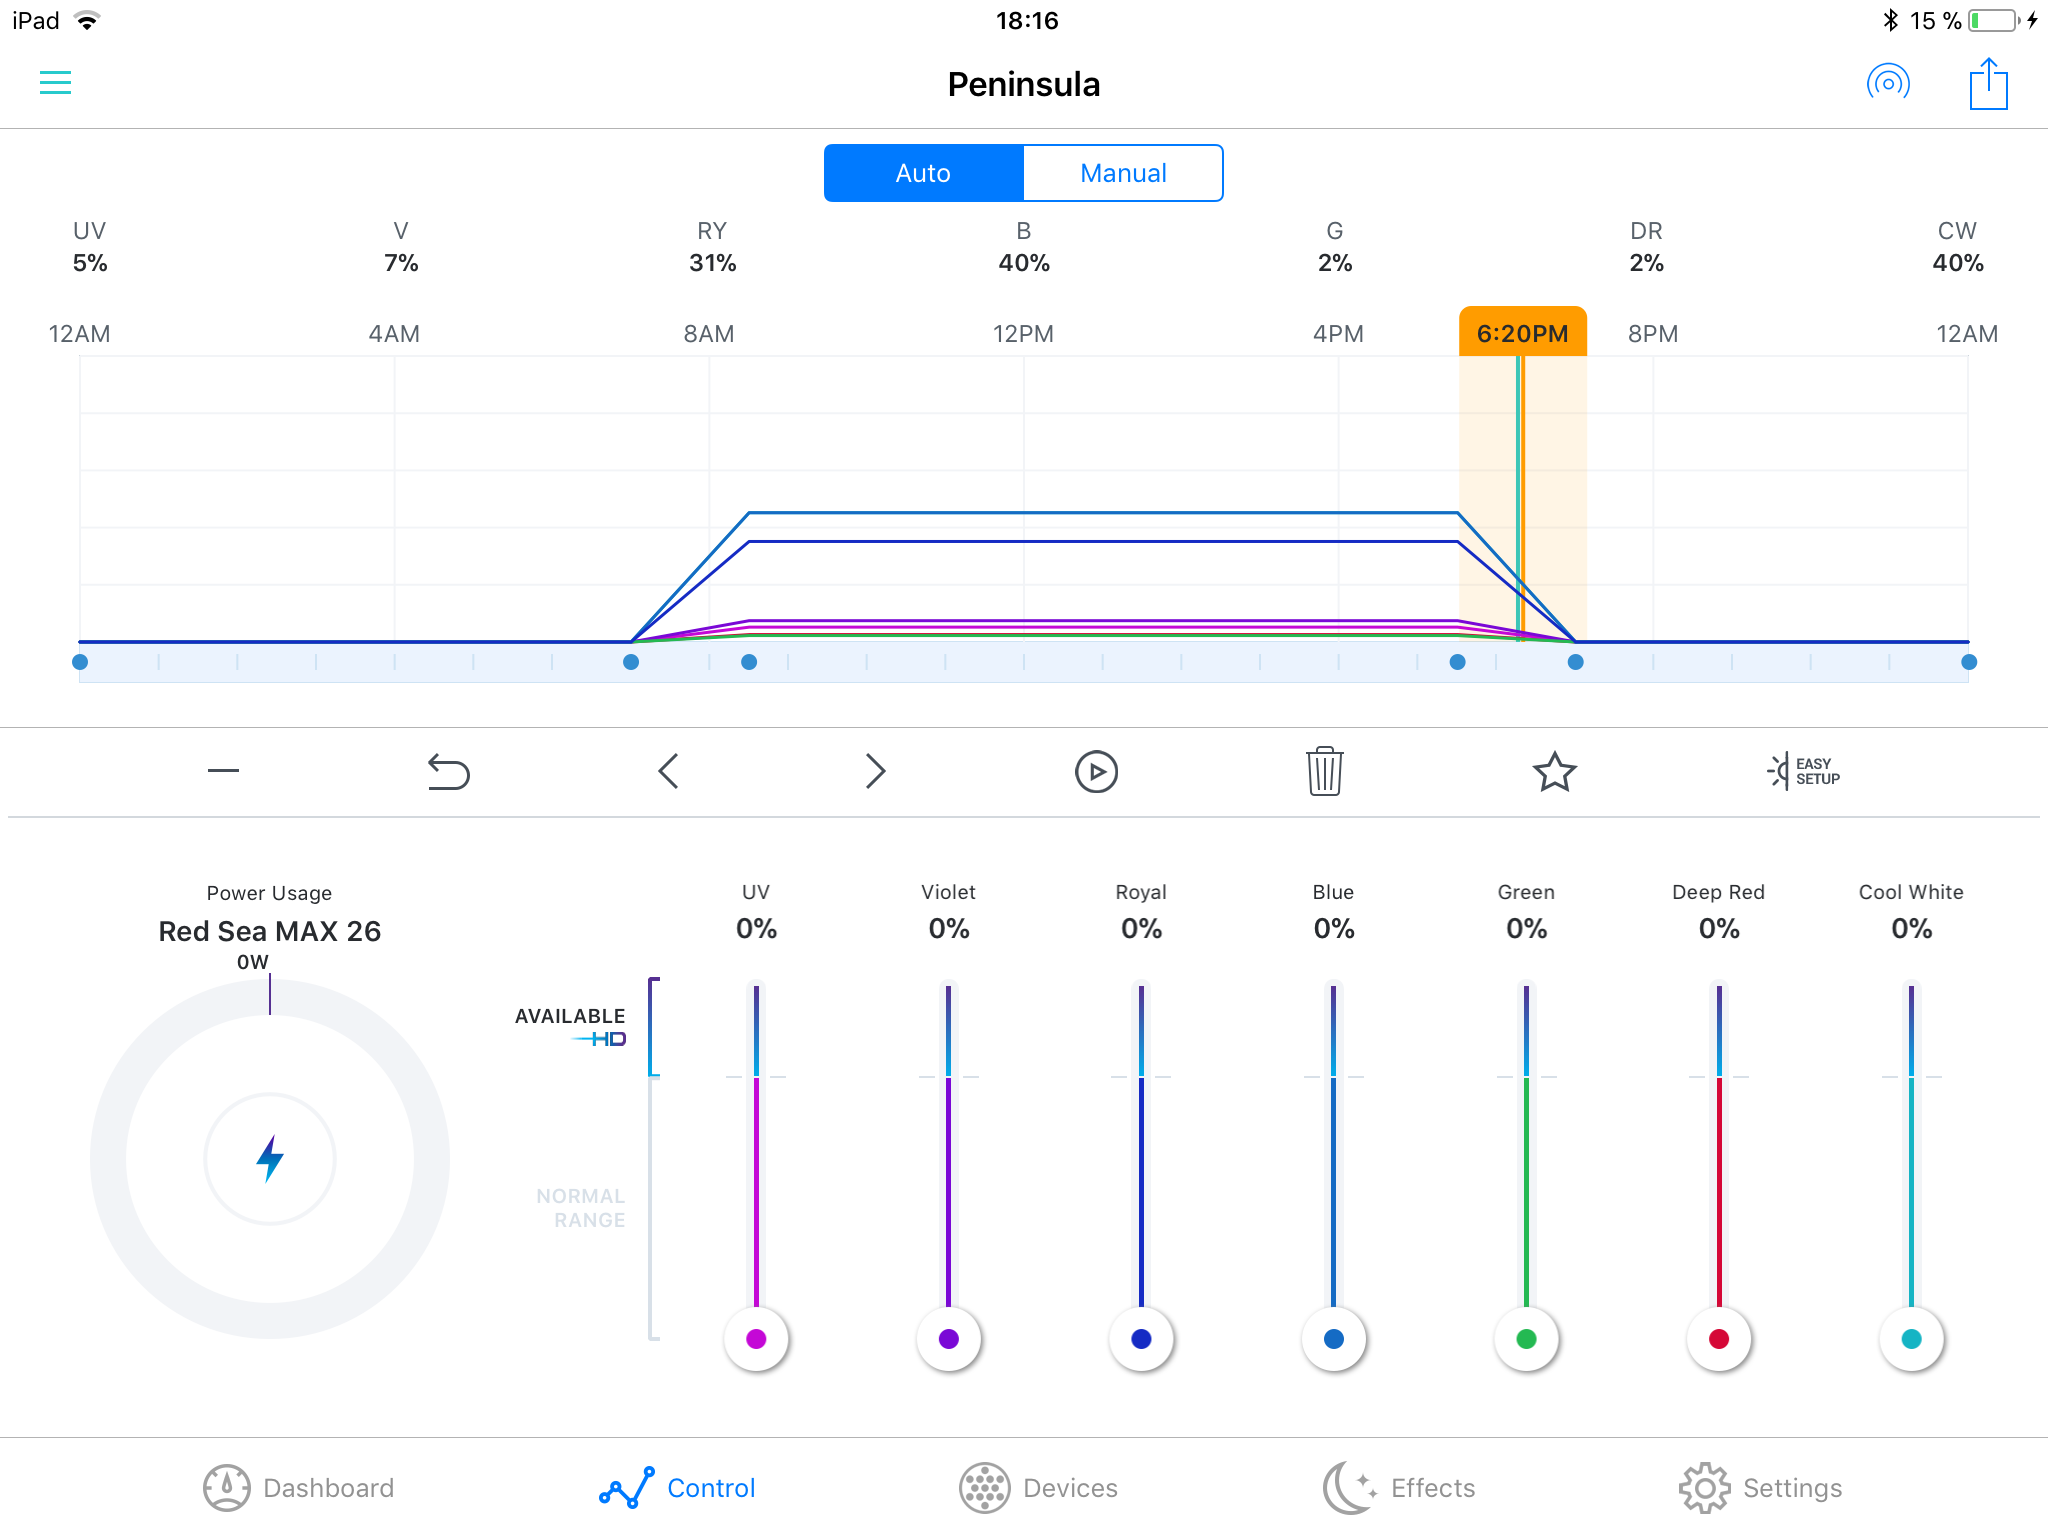Tap the device broadcast icon
The image size is (2048, 1536).
coord(1888,83)
